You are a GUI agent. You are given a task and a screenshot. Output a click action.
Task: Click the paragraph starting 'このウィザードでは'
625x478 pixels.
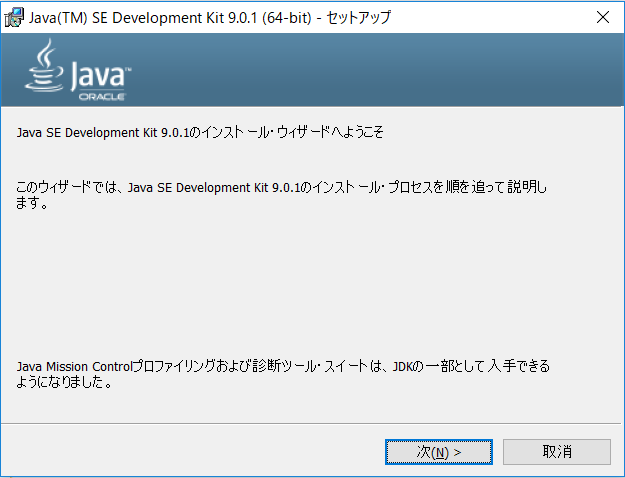point(281,195)
